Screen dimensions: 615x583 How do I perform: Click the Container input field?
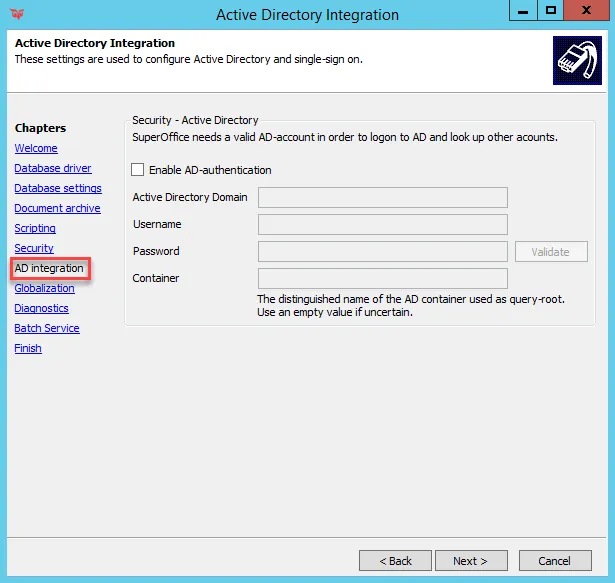pos(382,278)
